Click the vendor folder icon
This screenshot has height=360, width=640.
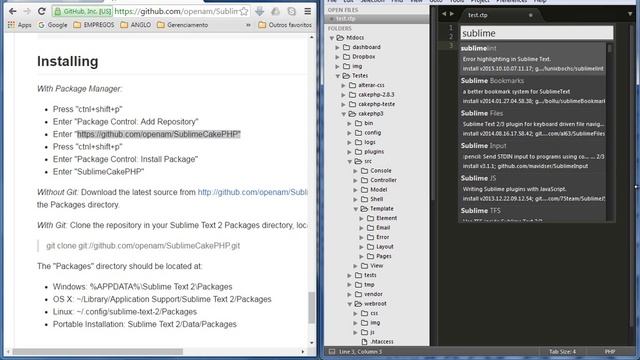[x=358, y=294]
